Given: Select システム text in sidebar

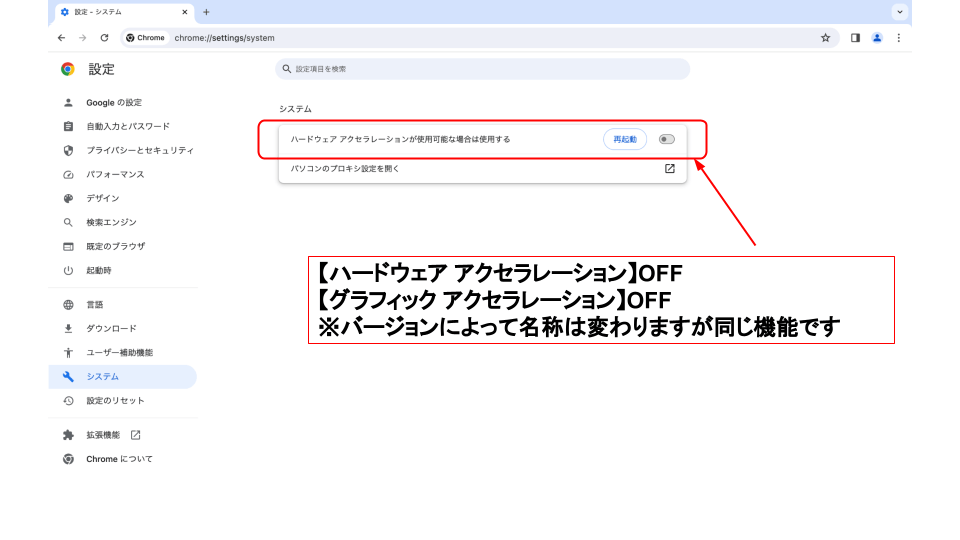Looking at the screenshot, I should (x=103, y=377).
